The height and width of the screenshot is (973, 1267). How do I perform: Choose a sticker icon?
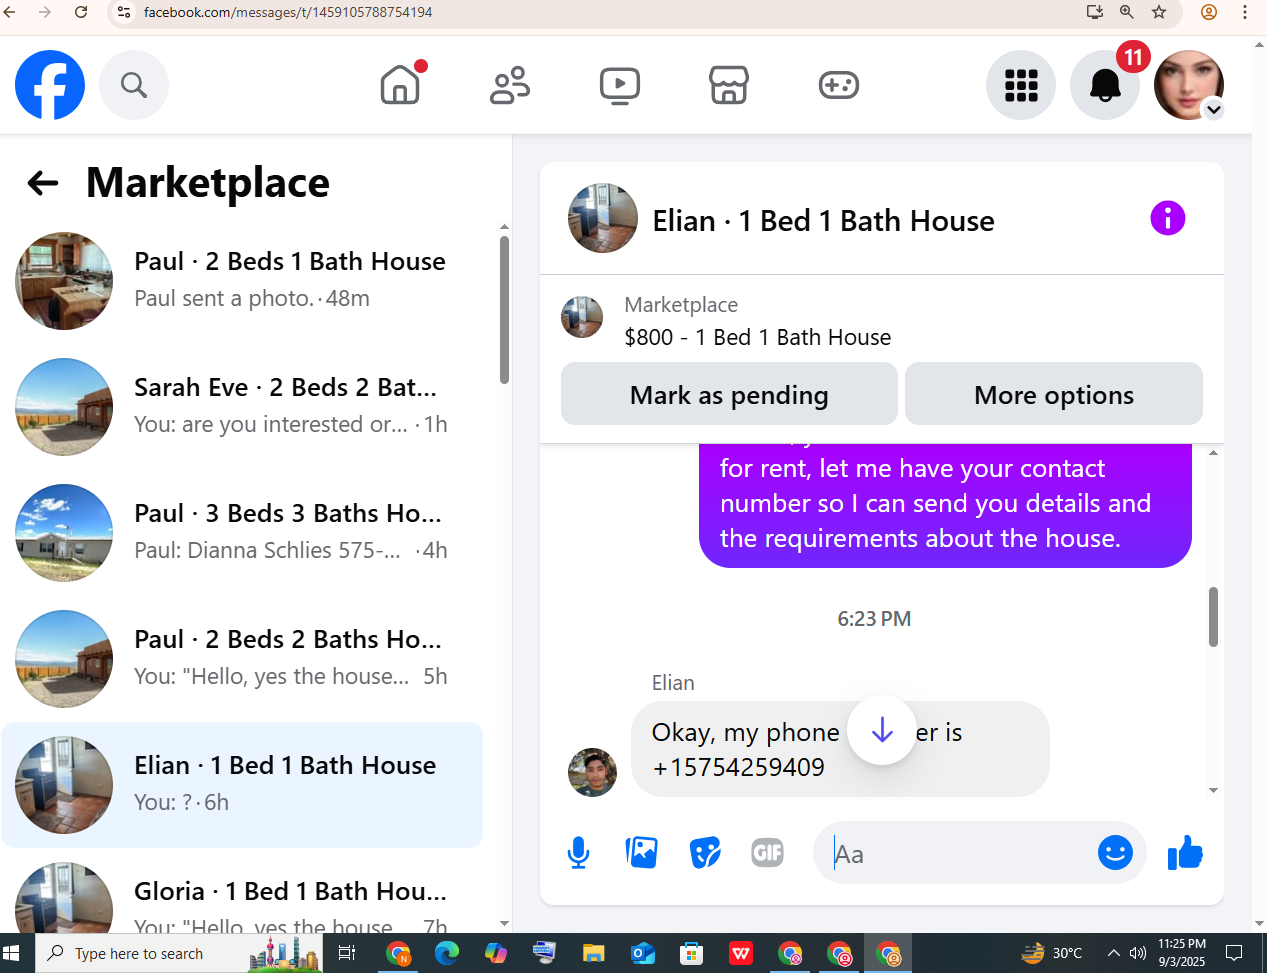705,853
